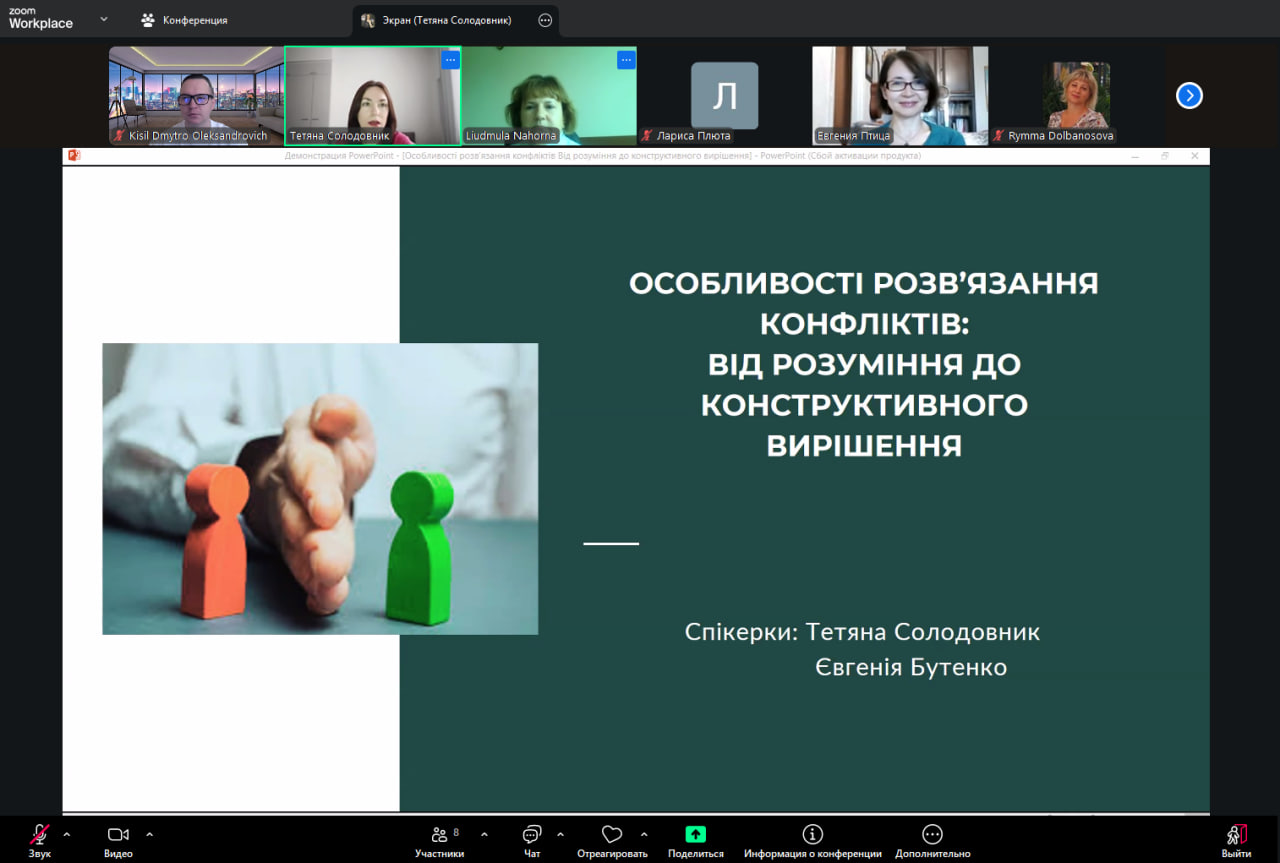
Task: Open more options on Тетяна Солодовник video tile
Action: pos(450,60)
